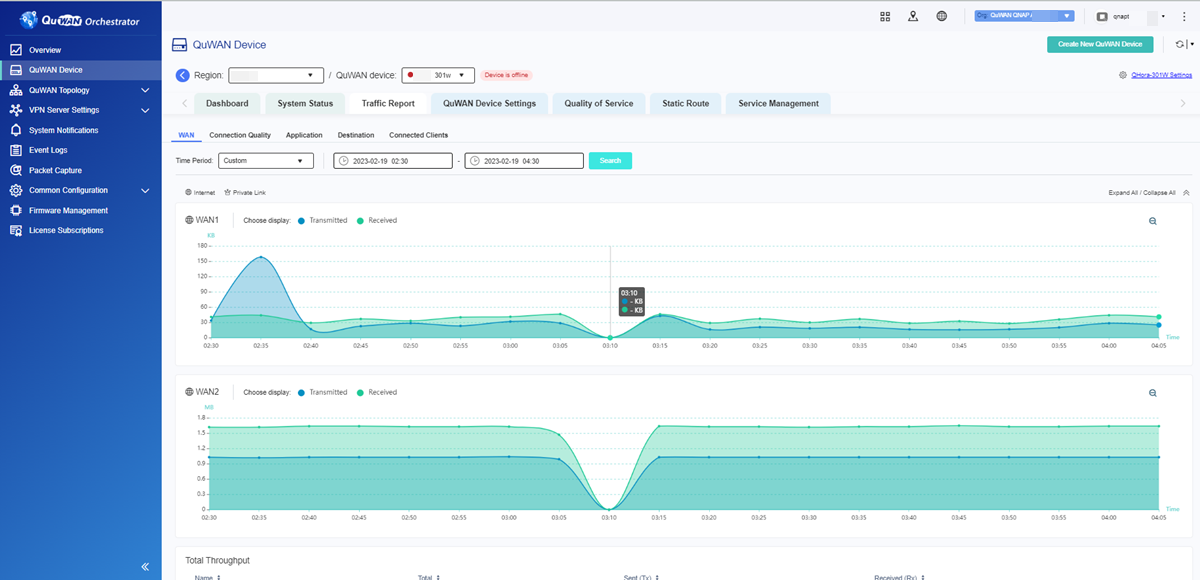Click the tab strip left scroll arrow
1200x580 pixels.
click(x=184, y=103)
